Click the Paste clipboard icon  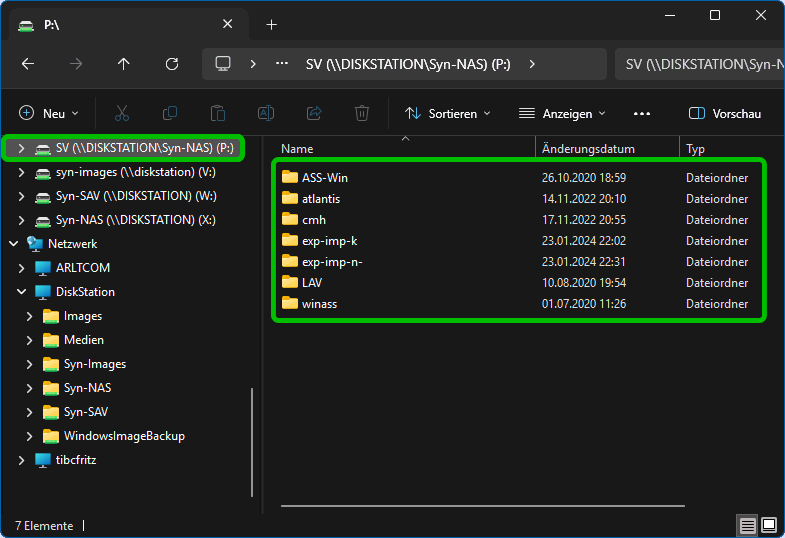click(x=218, y=114)
